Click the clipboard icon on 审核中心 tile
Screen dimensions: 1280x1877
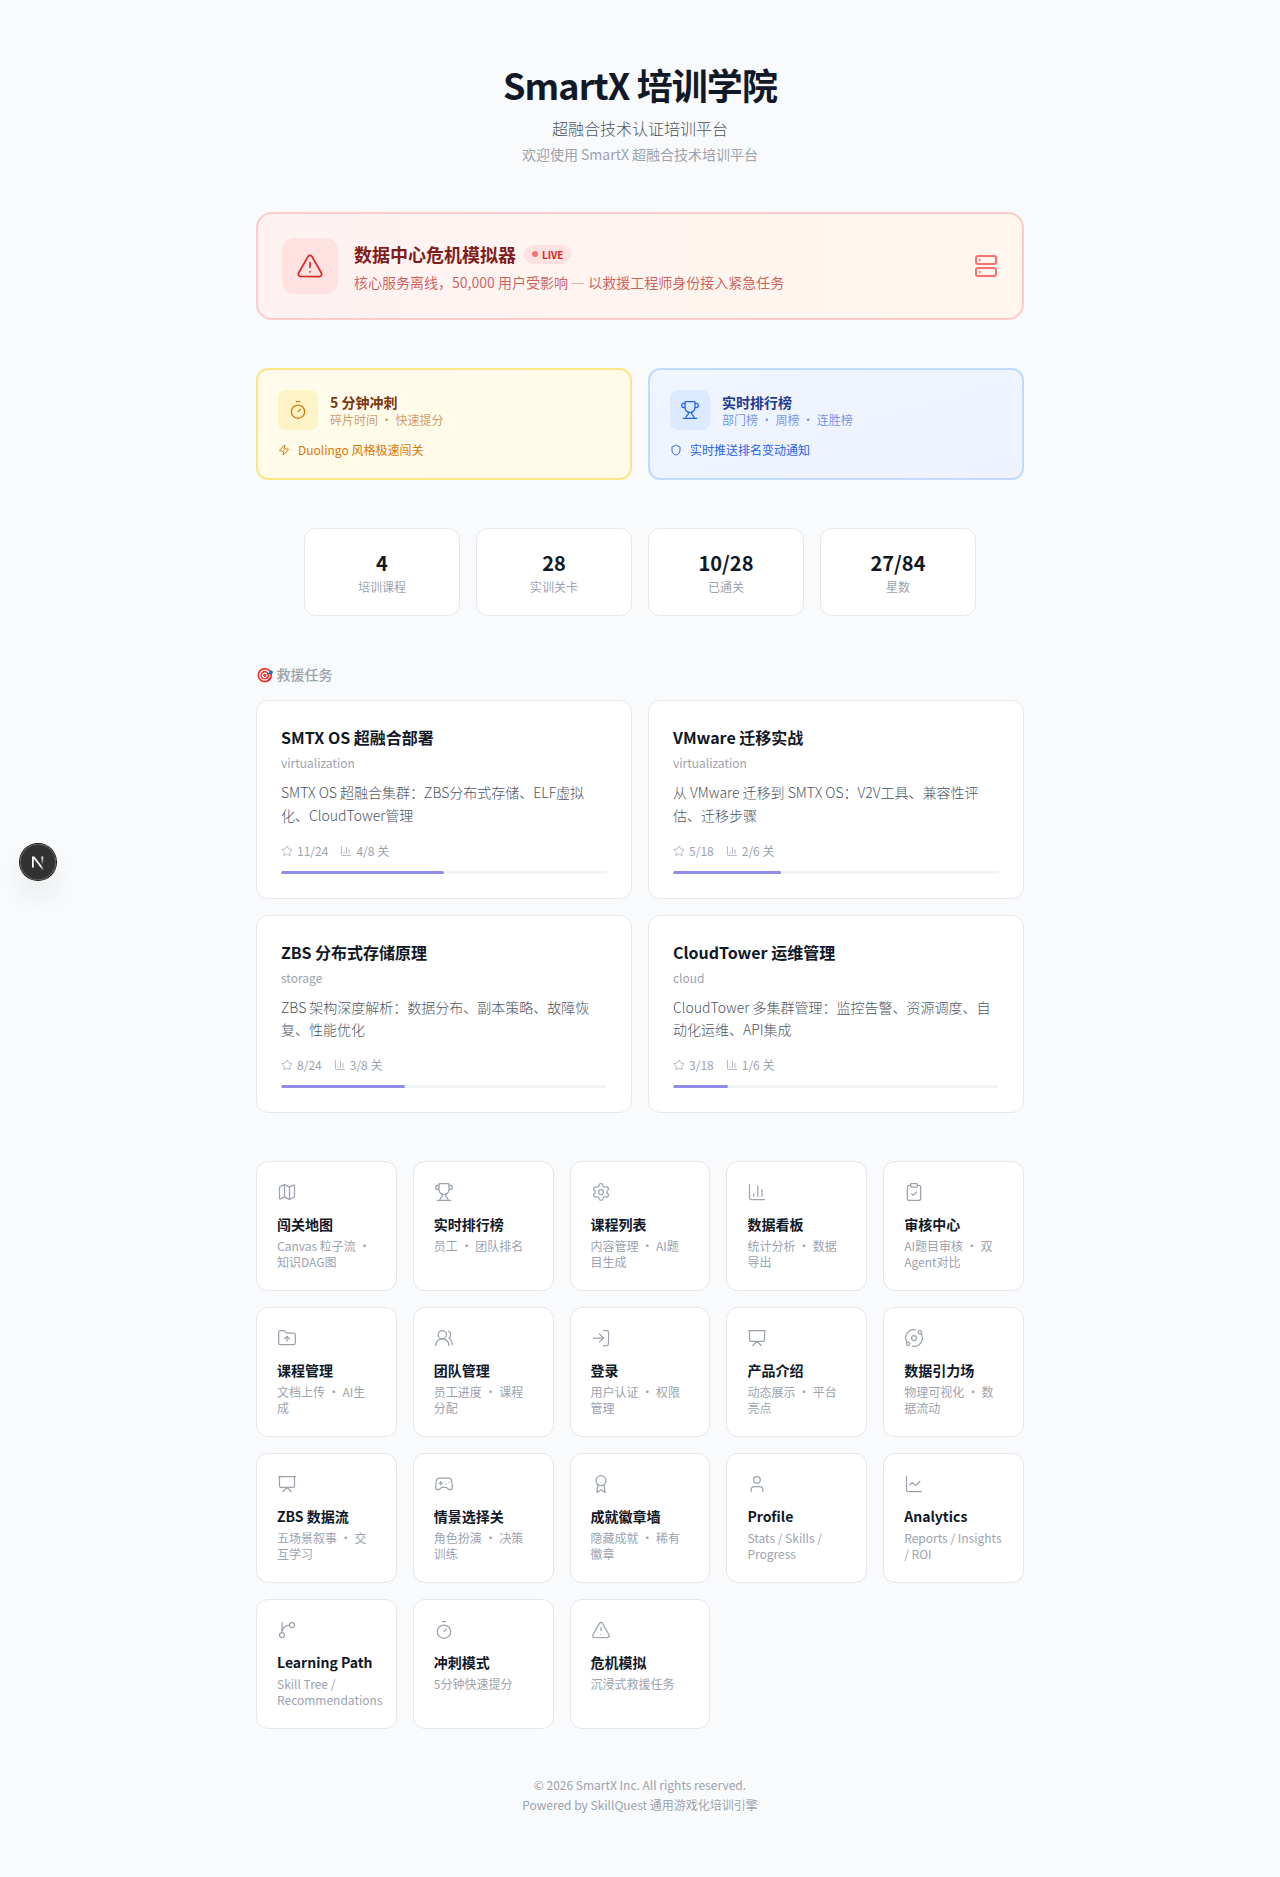click(914, 1192)
